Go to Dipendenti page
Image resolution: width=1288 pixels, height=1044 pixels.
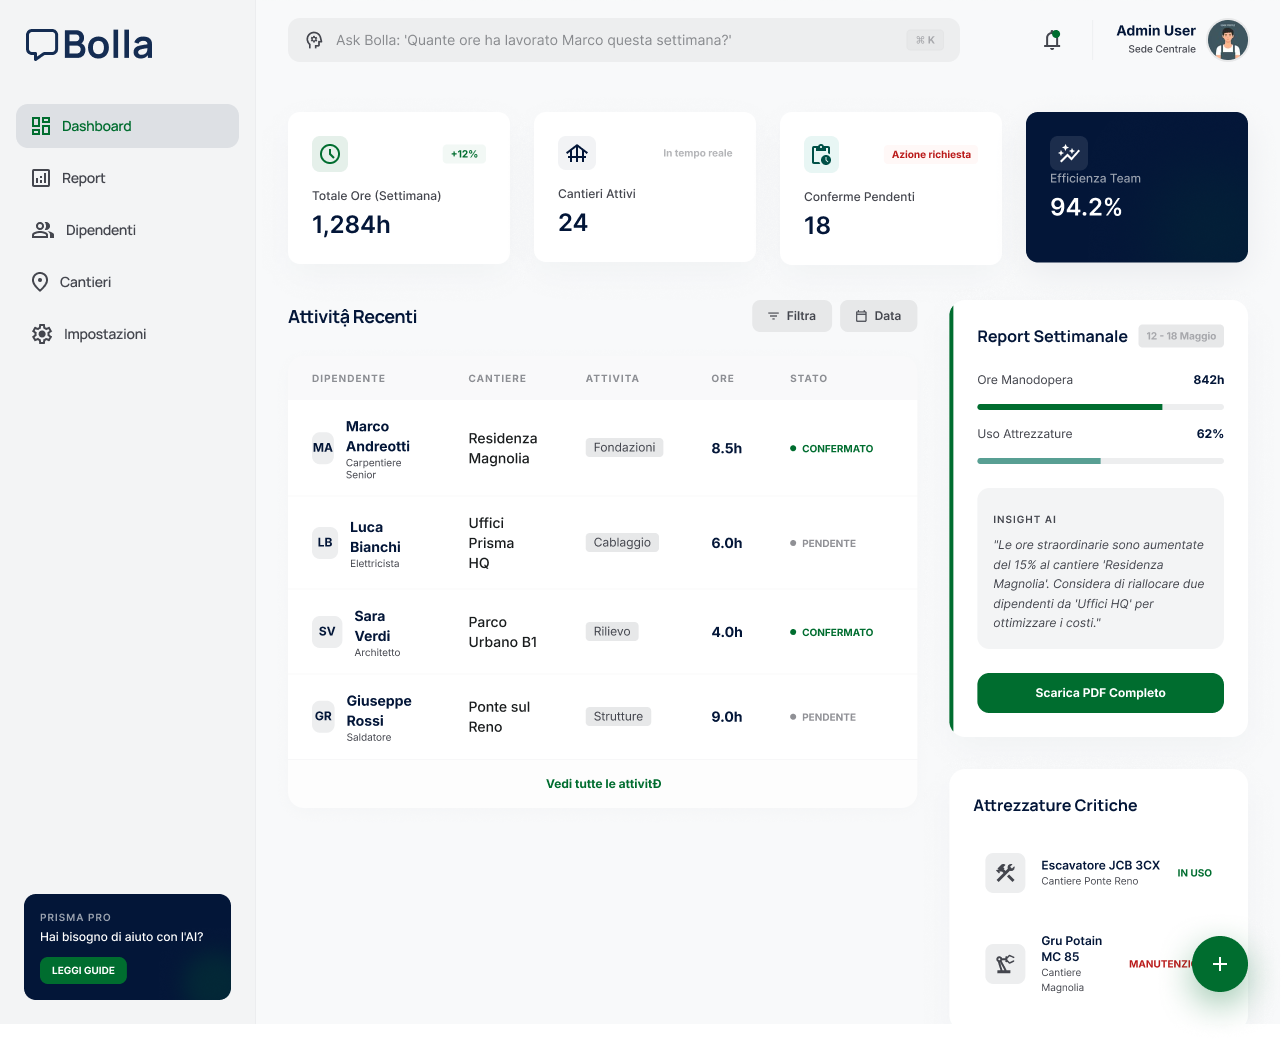[127, 230]
